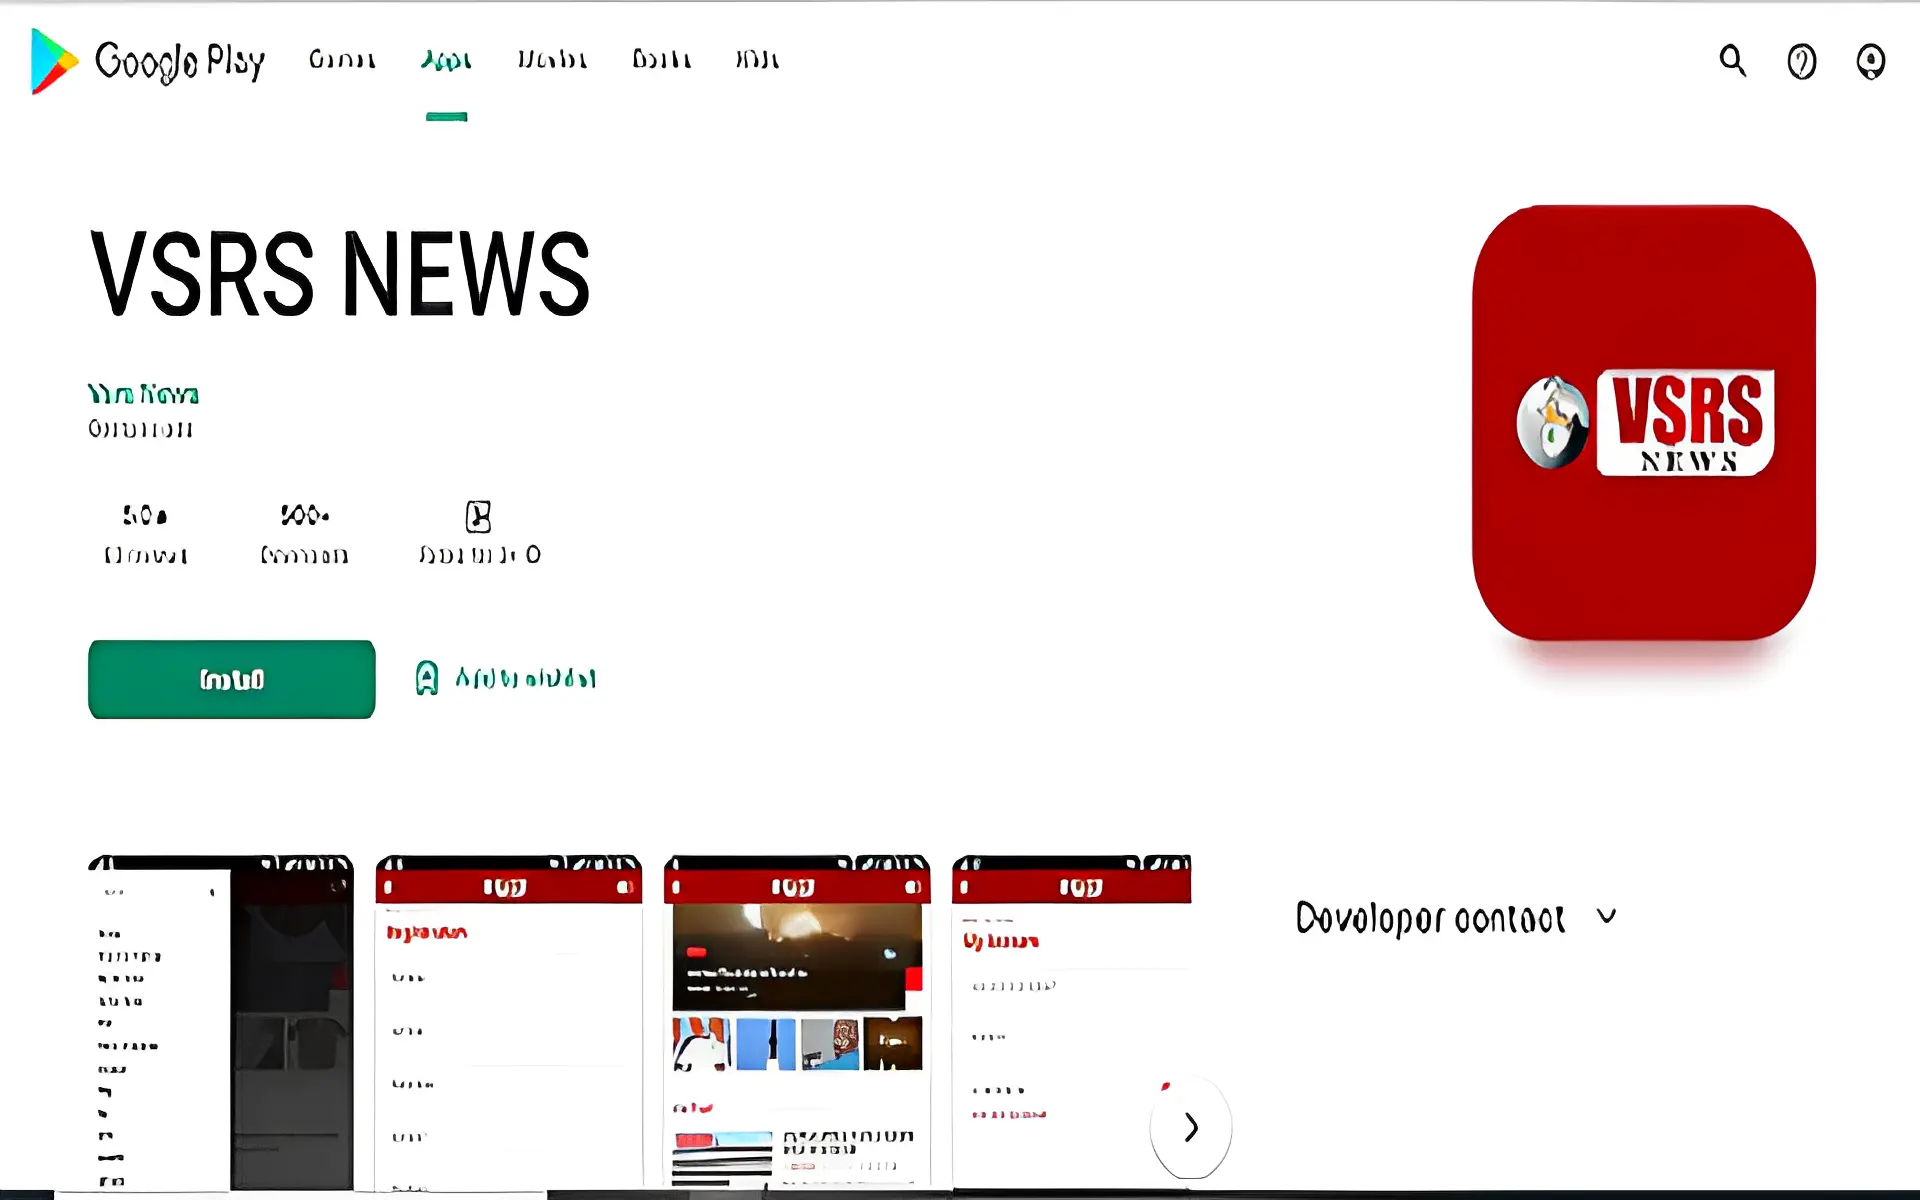Open the fifth navigation tab, Kids
Viewport: 1920px width, 1200px height.
click(757, 60)
